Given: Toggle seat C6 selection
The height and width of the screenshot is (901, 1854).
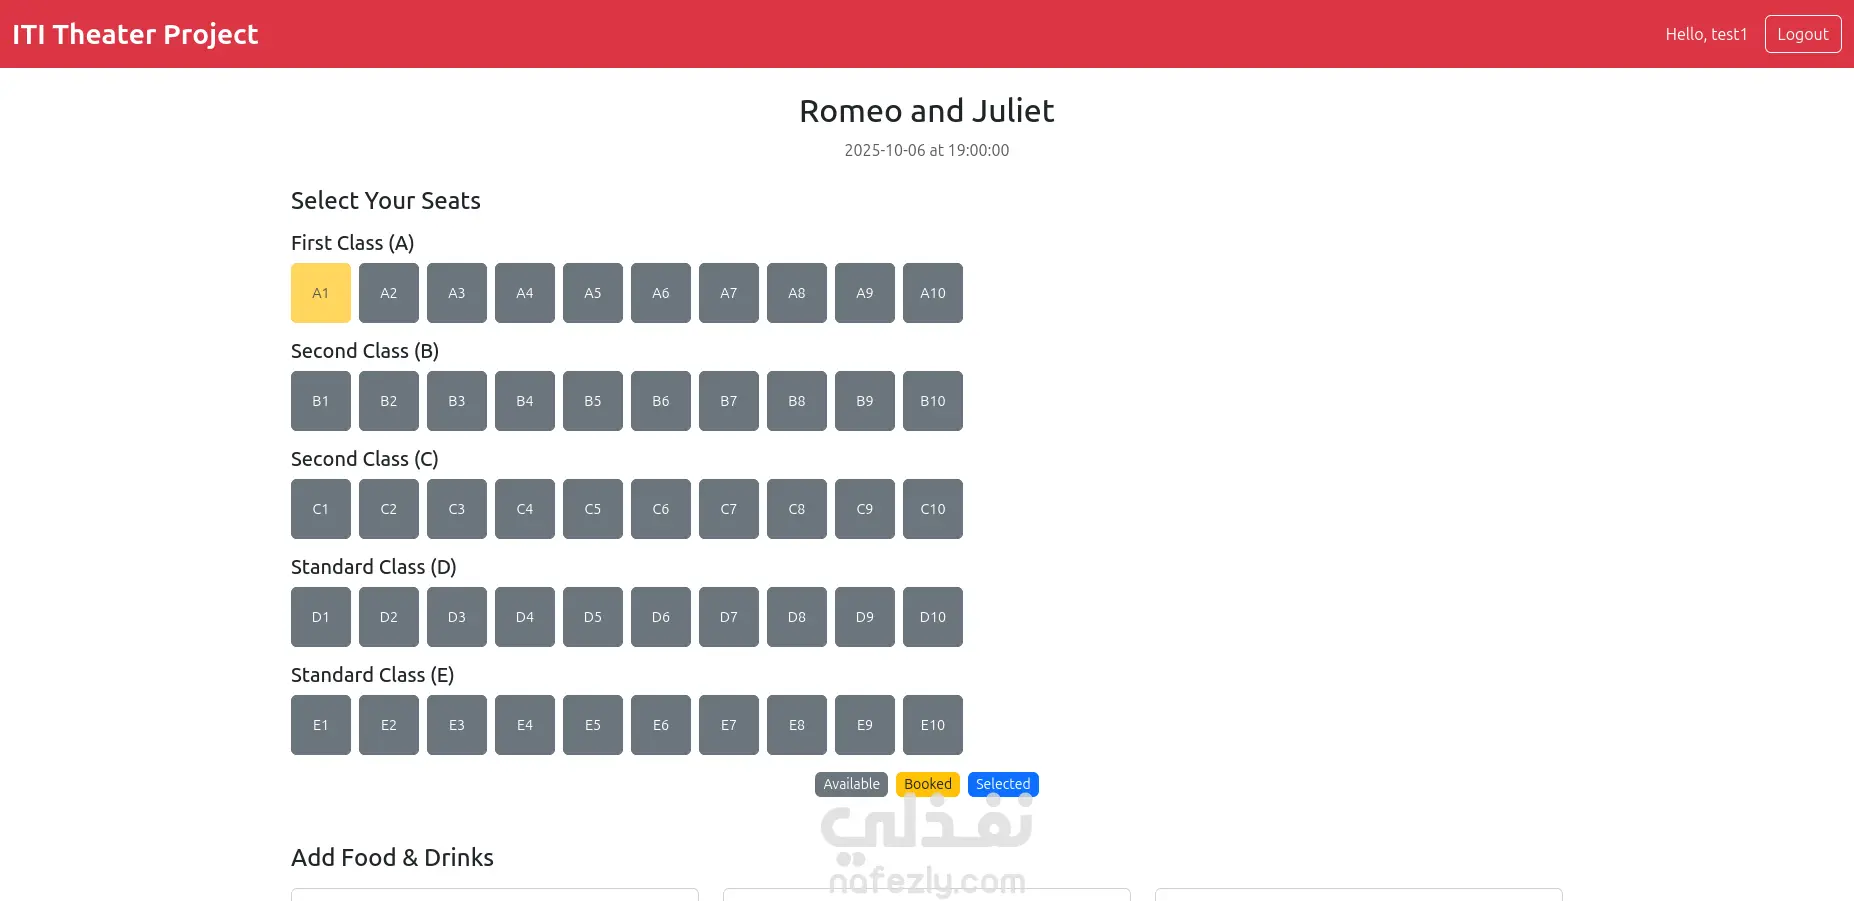Looking at the screenshot, I should [661, 509].
